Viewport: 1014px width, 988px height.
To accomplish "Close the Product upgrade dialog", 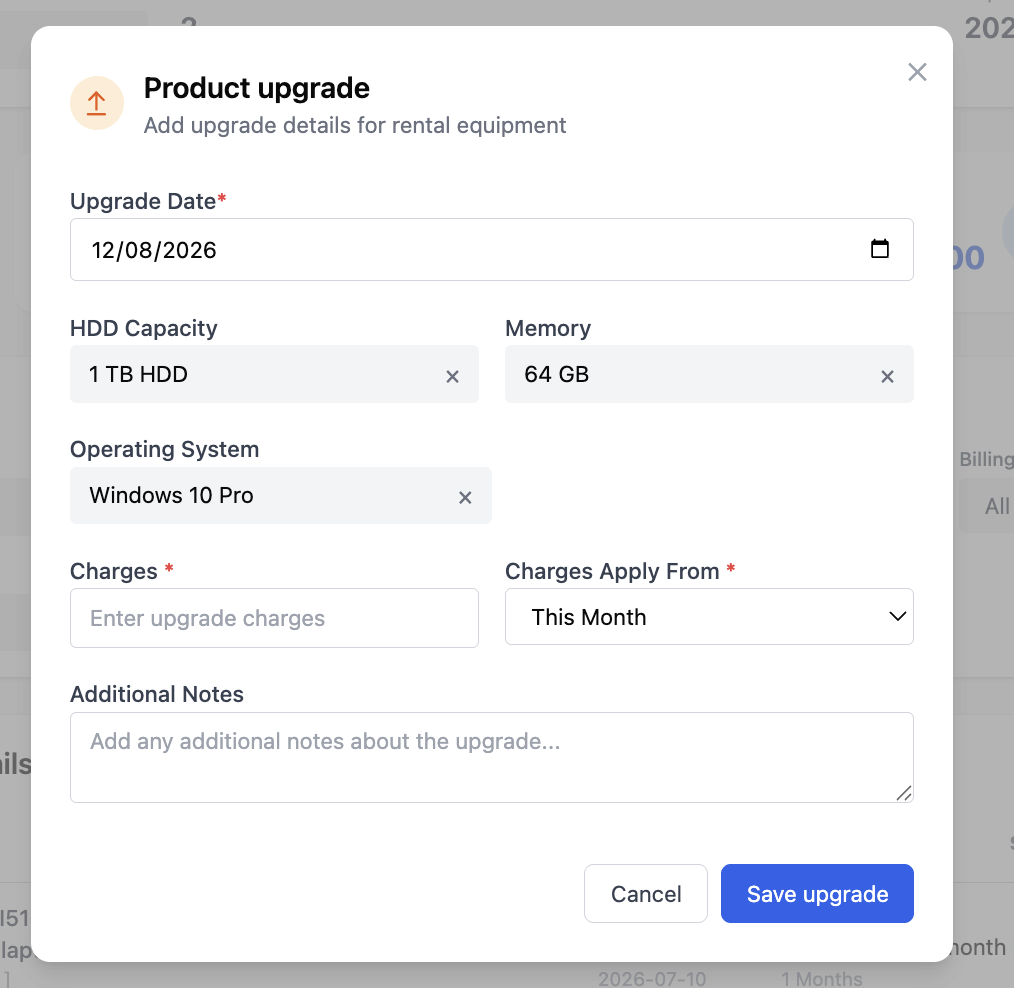I will tap(917, 72).
